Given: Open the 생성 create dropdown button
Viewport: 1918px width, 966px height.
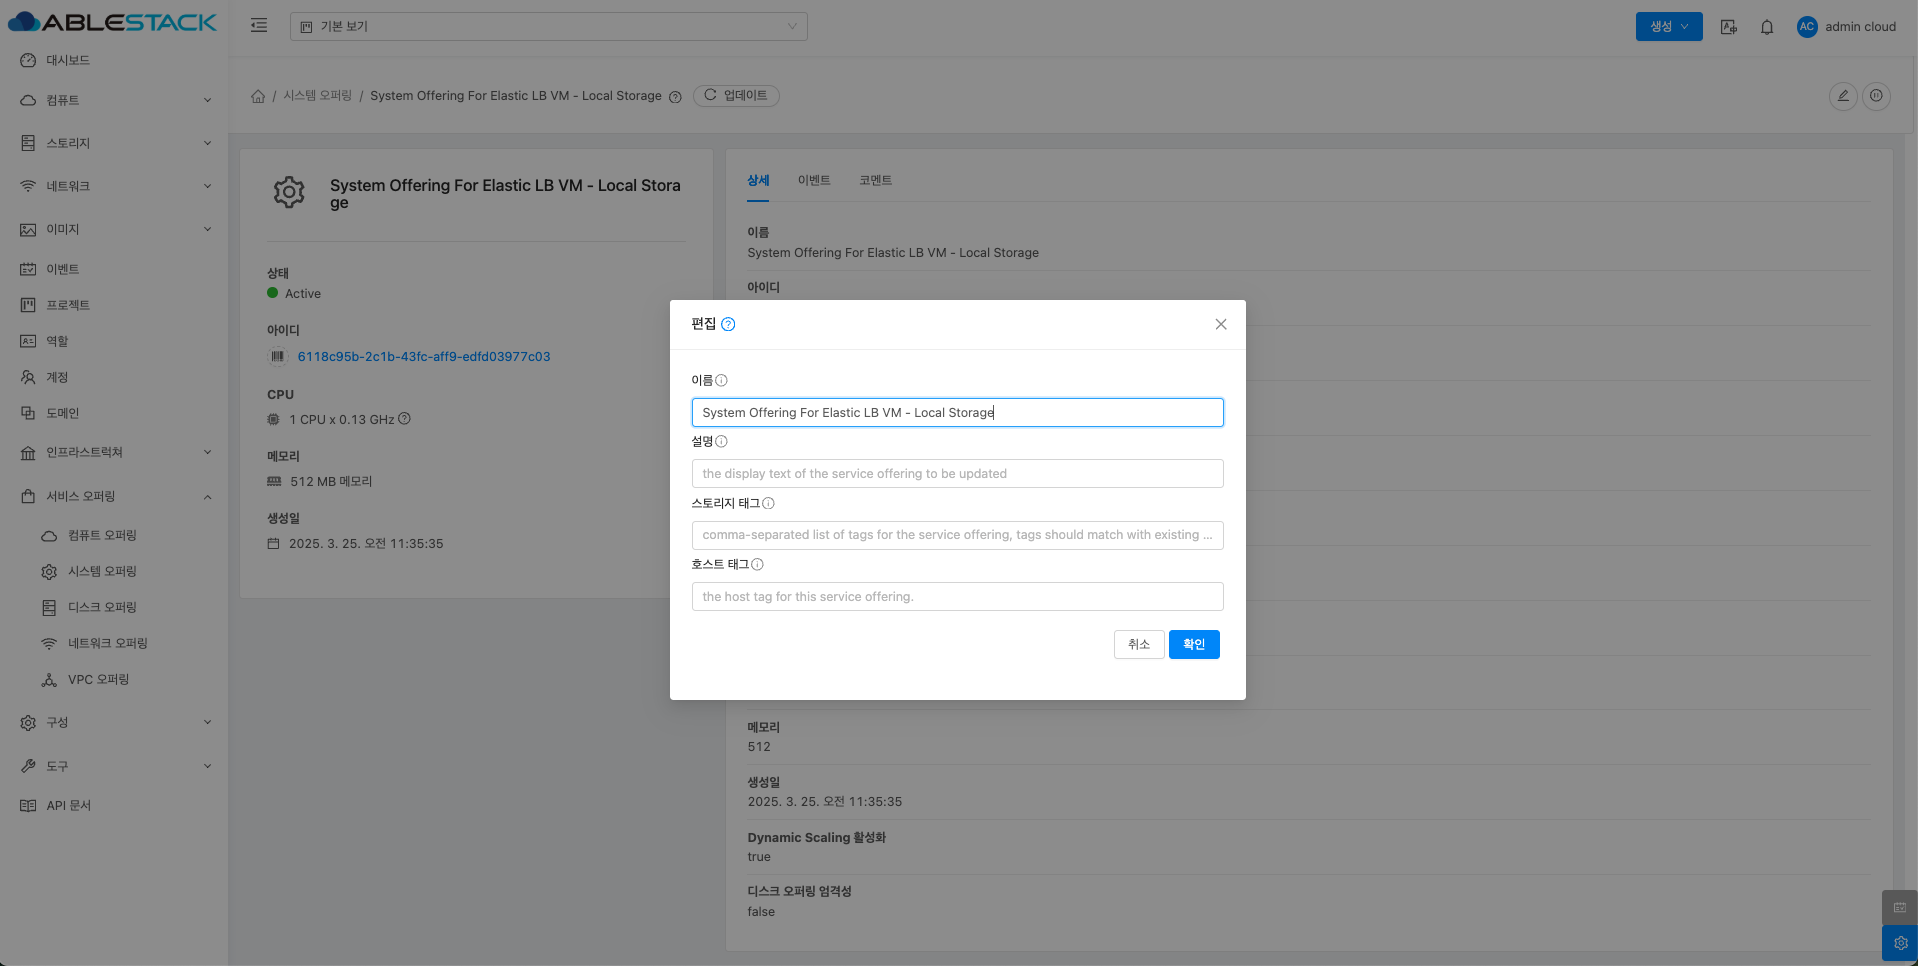Looking at the screenshot, I should click(x=1668, y=27).
